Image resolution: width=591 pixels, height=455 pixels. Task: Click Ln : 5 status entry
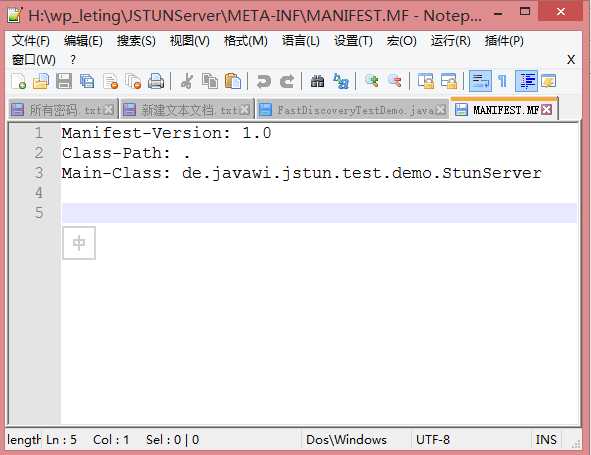[61, 440]
